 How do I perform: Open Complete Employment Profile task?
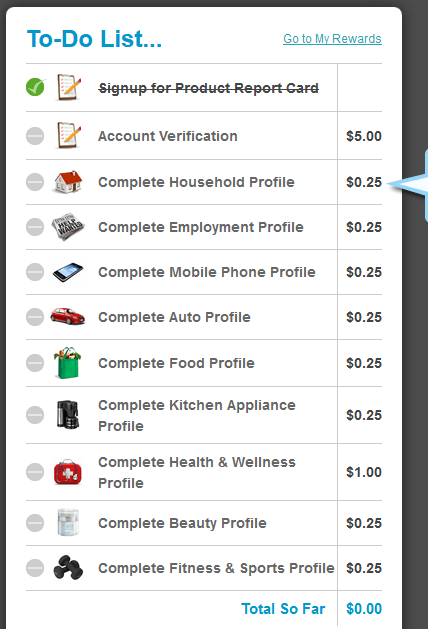[201, 227]
